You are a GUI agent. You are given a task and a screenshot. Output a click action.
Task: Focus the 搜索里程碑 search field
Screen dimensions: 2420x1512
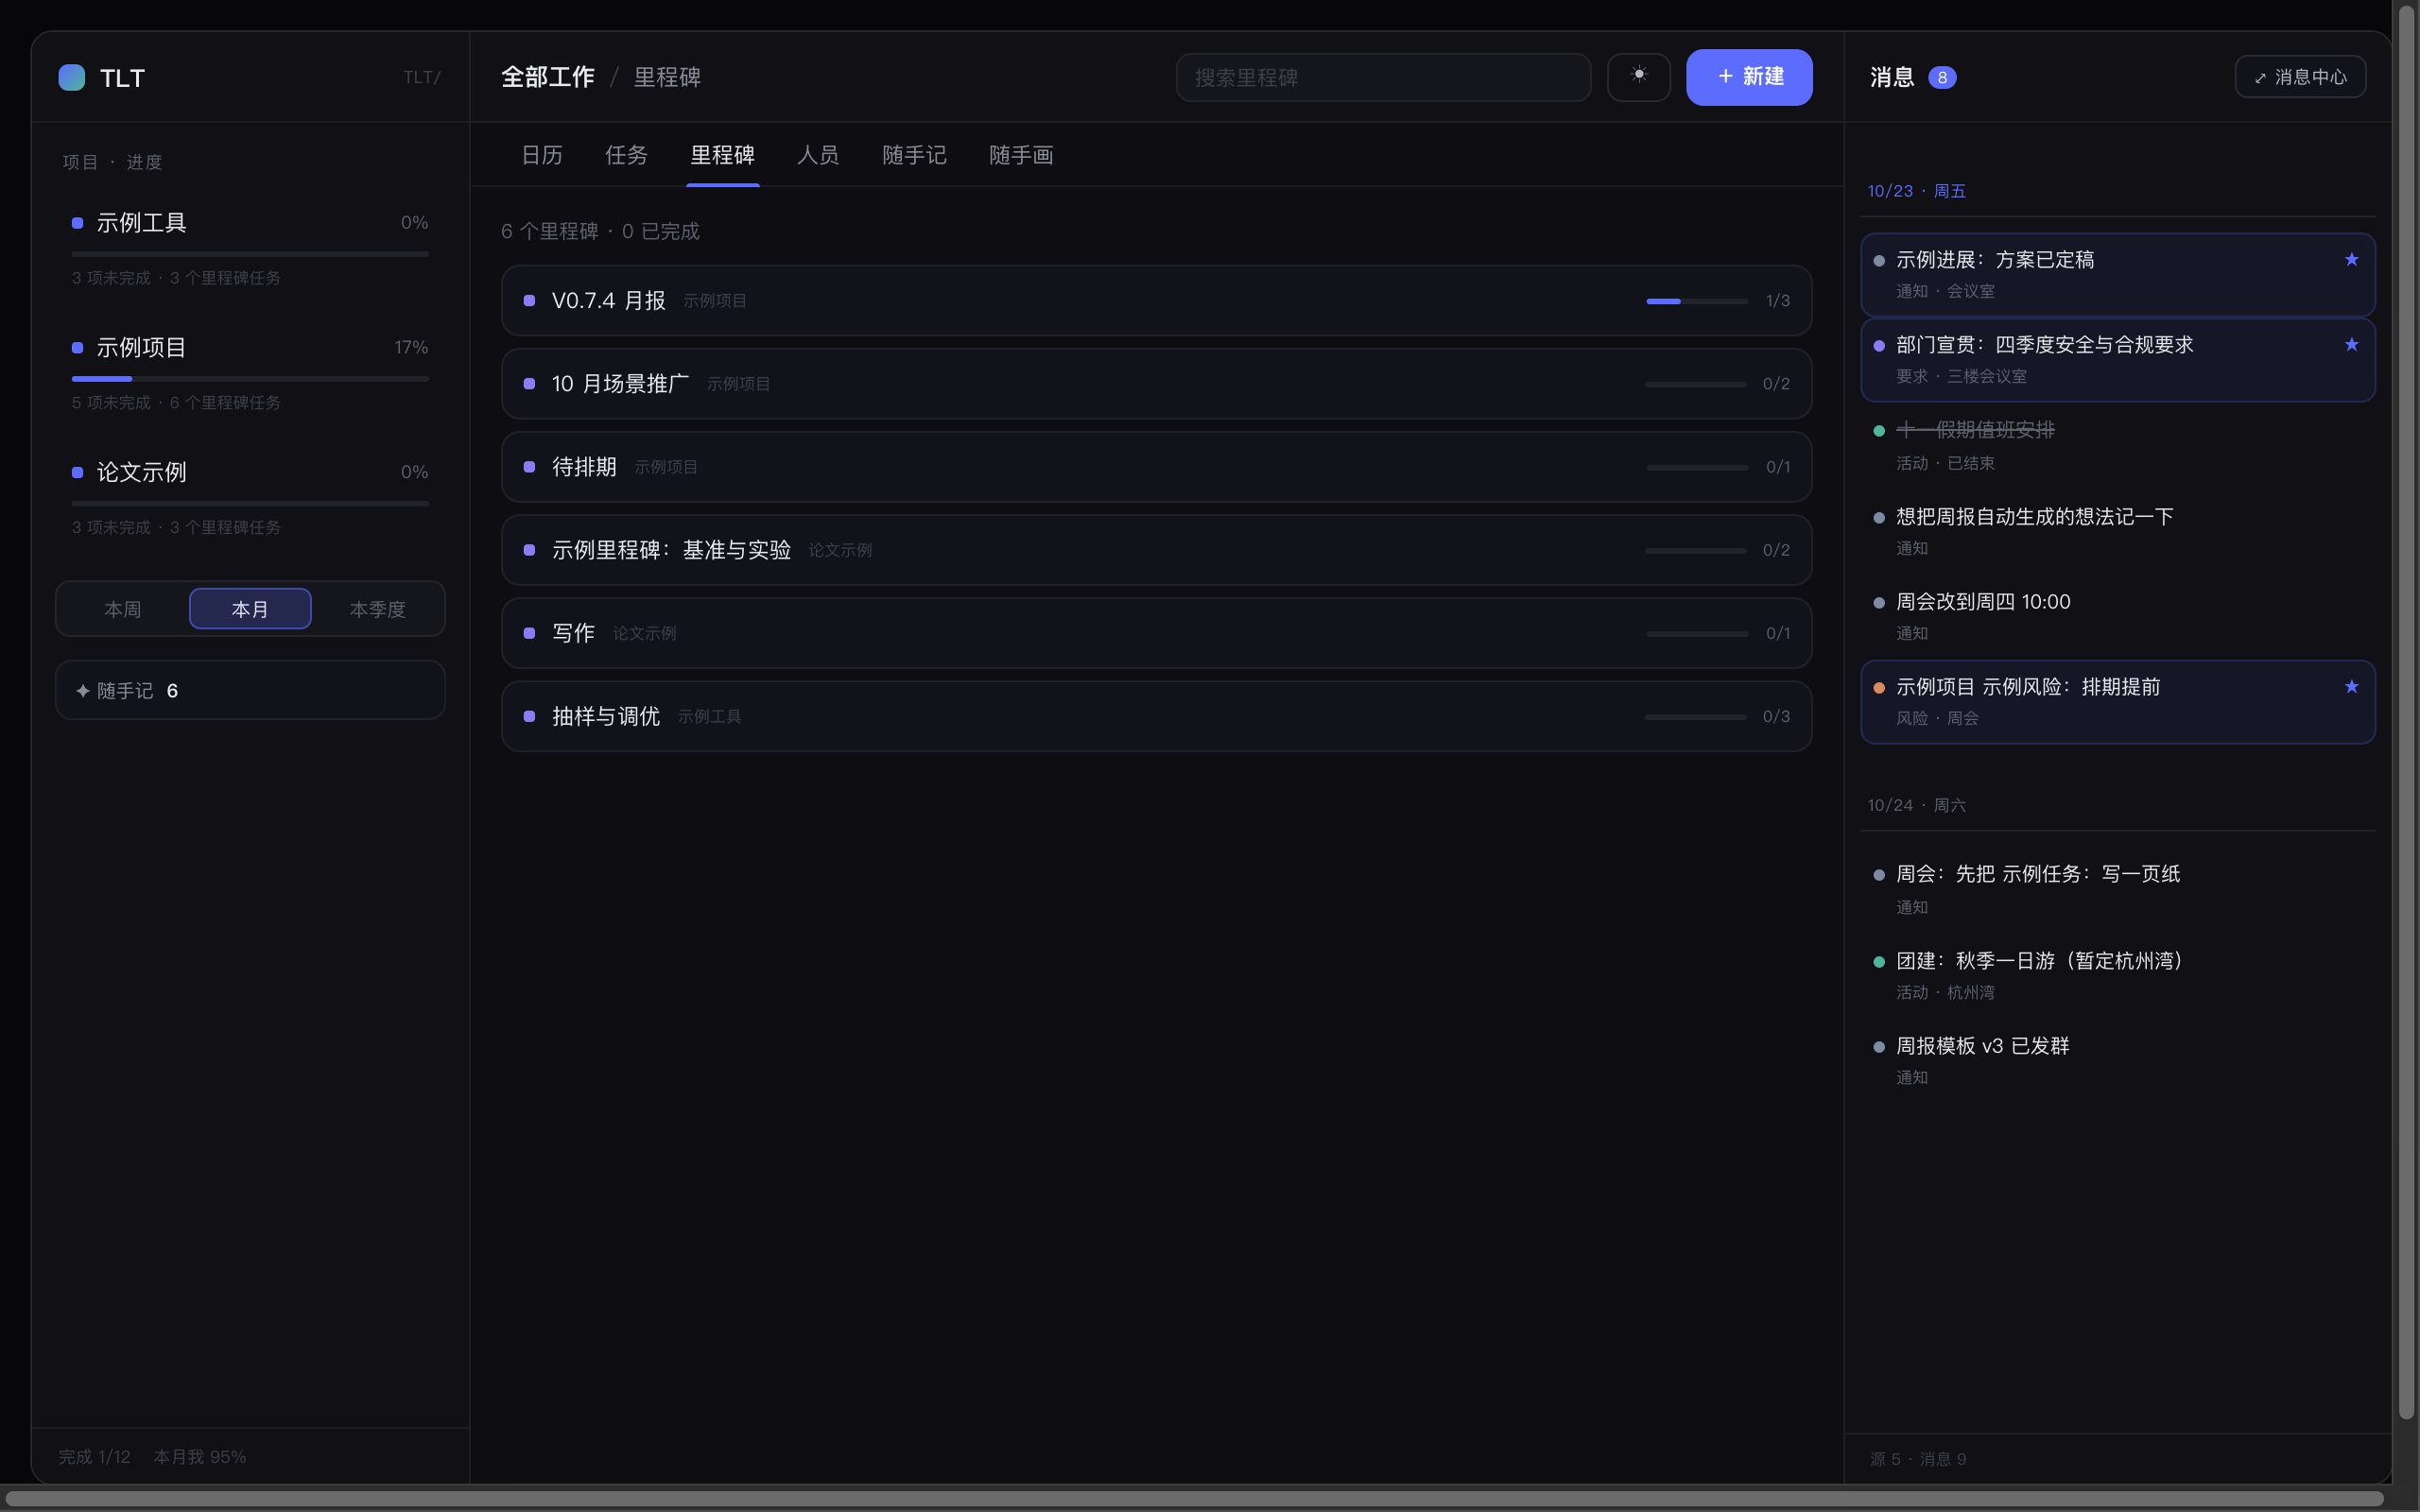pyautogui.click(x=1383, y=77)
